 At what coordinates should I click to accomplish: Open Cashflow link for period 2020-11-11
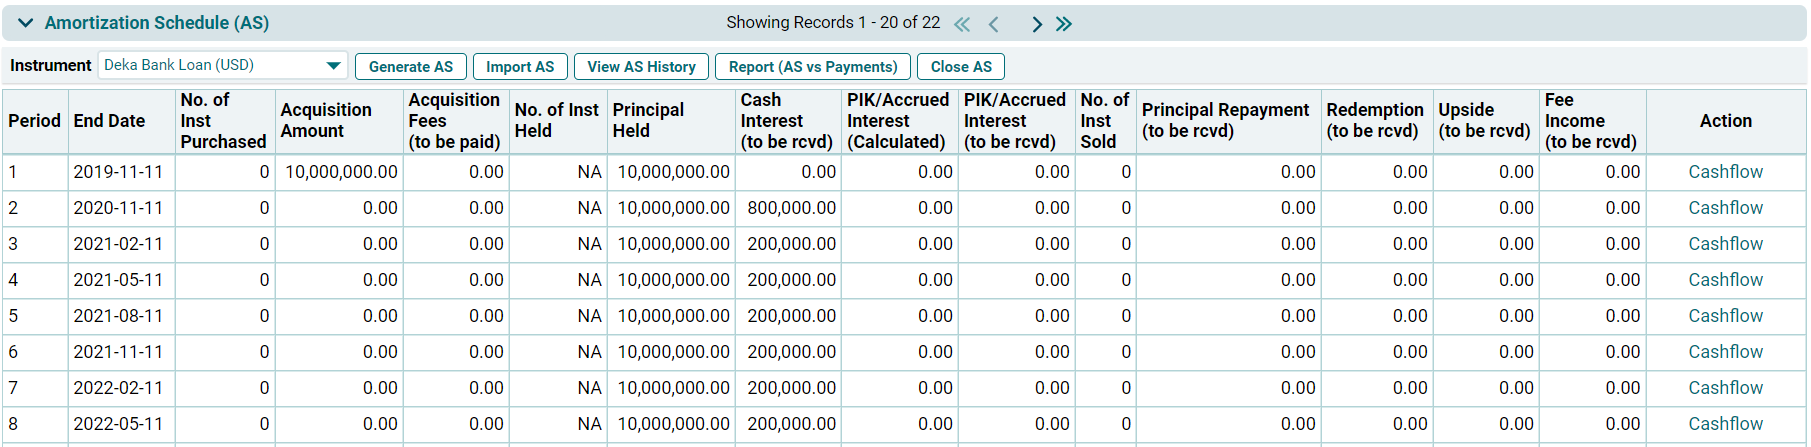click(1725, 208)
